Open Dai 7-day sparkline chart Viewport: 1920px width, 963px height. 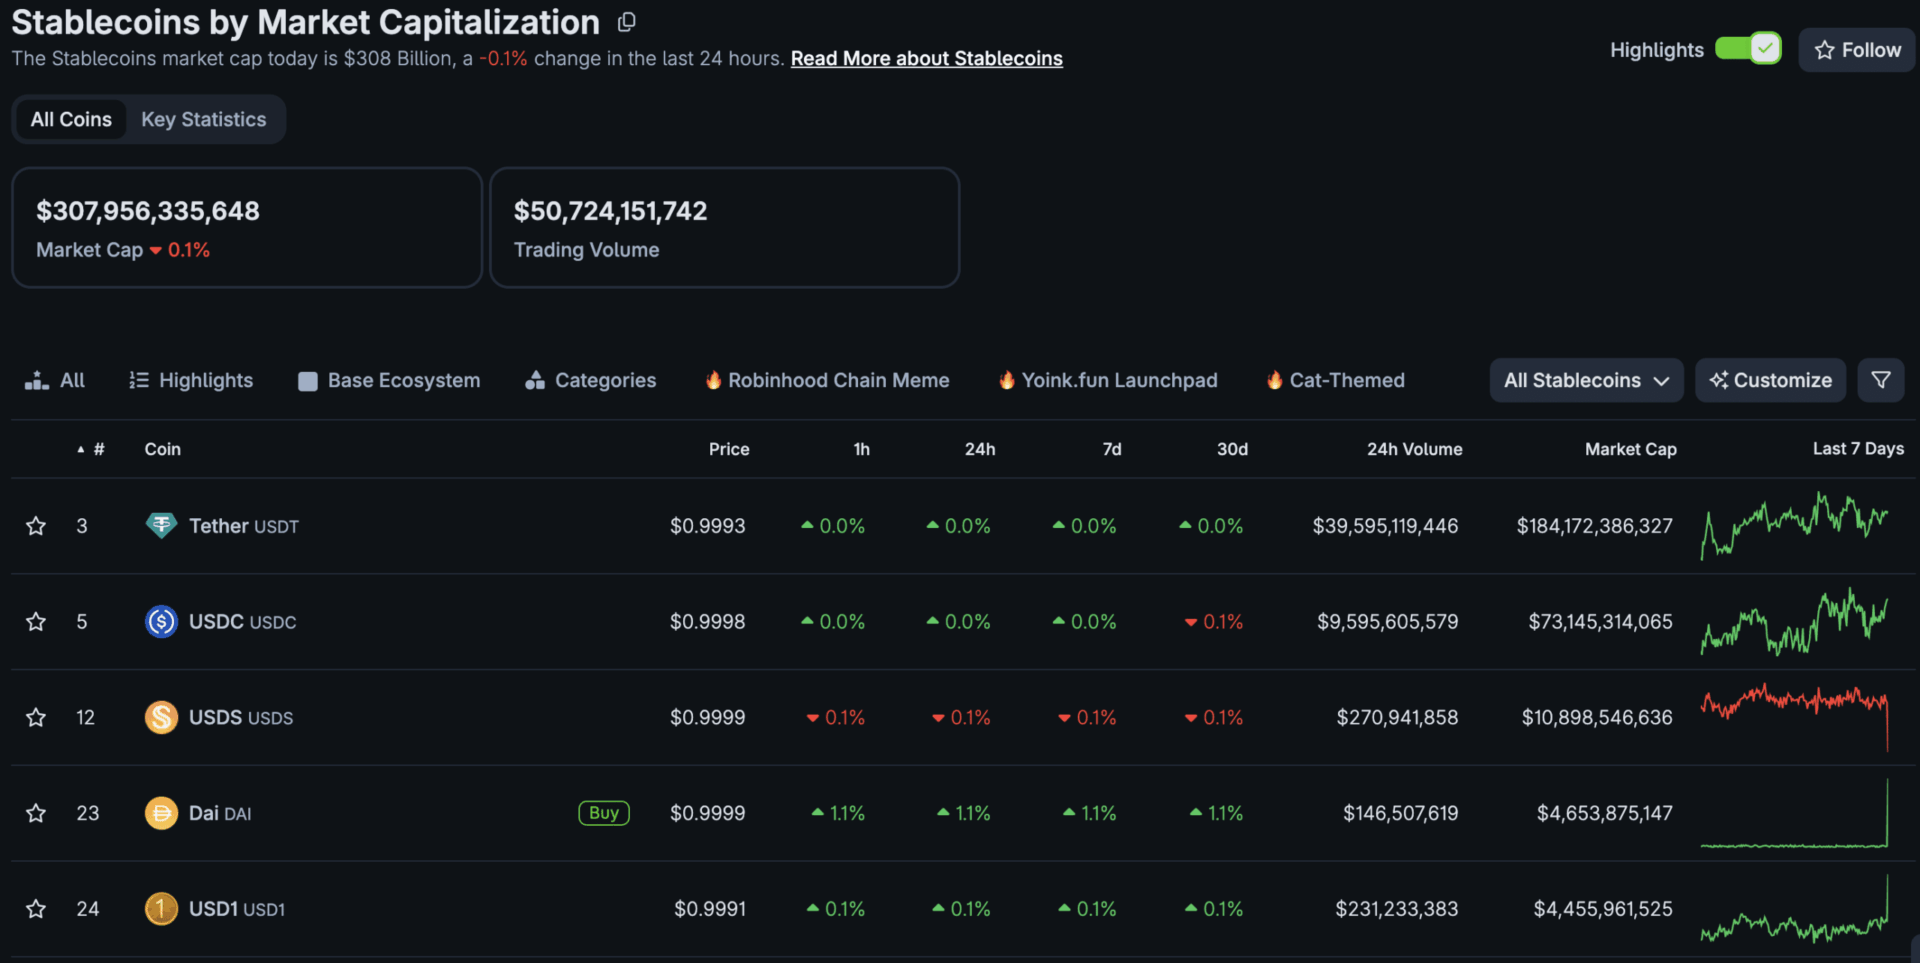(1795, 814)
